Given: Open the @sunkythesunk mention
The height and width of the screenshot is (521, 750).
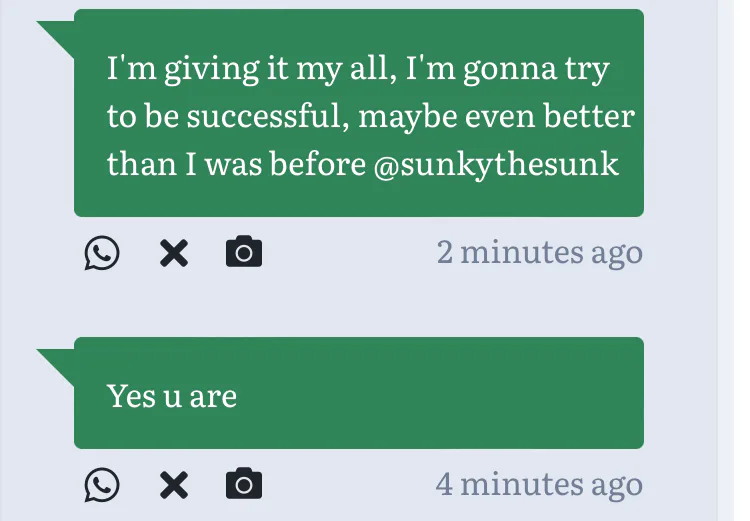Looking at the screenshot, I should tap(496, 164).
